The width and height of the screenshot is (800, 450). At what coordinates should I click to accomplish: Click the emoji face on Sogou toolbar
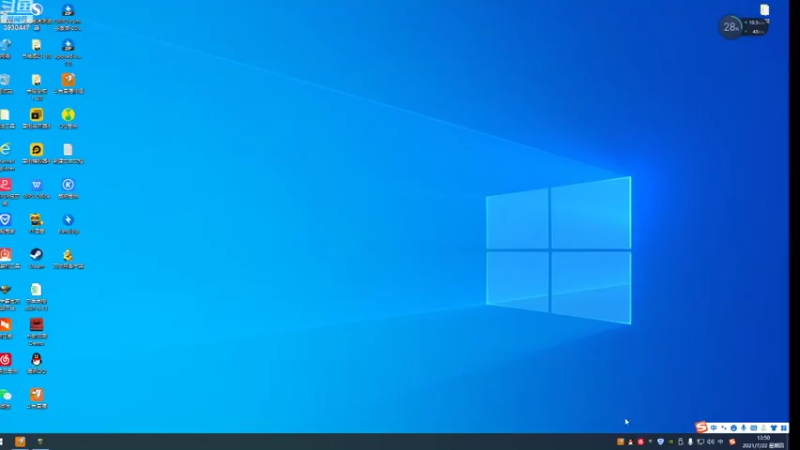click(733, 428)
